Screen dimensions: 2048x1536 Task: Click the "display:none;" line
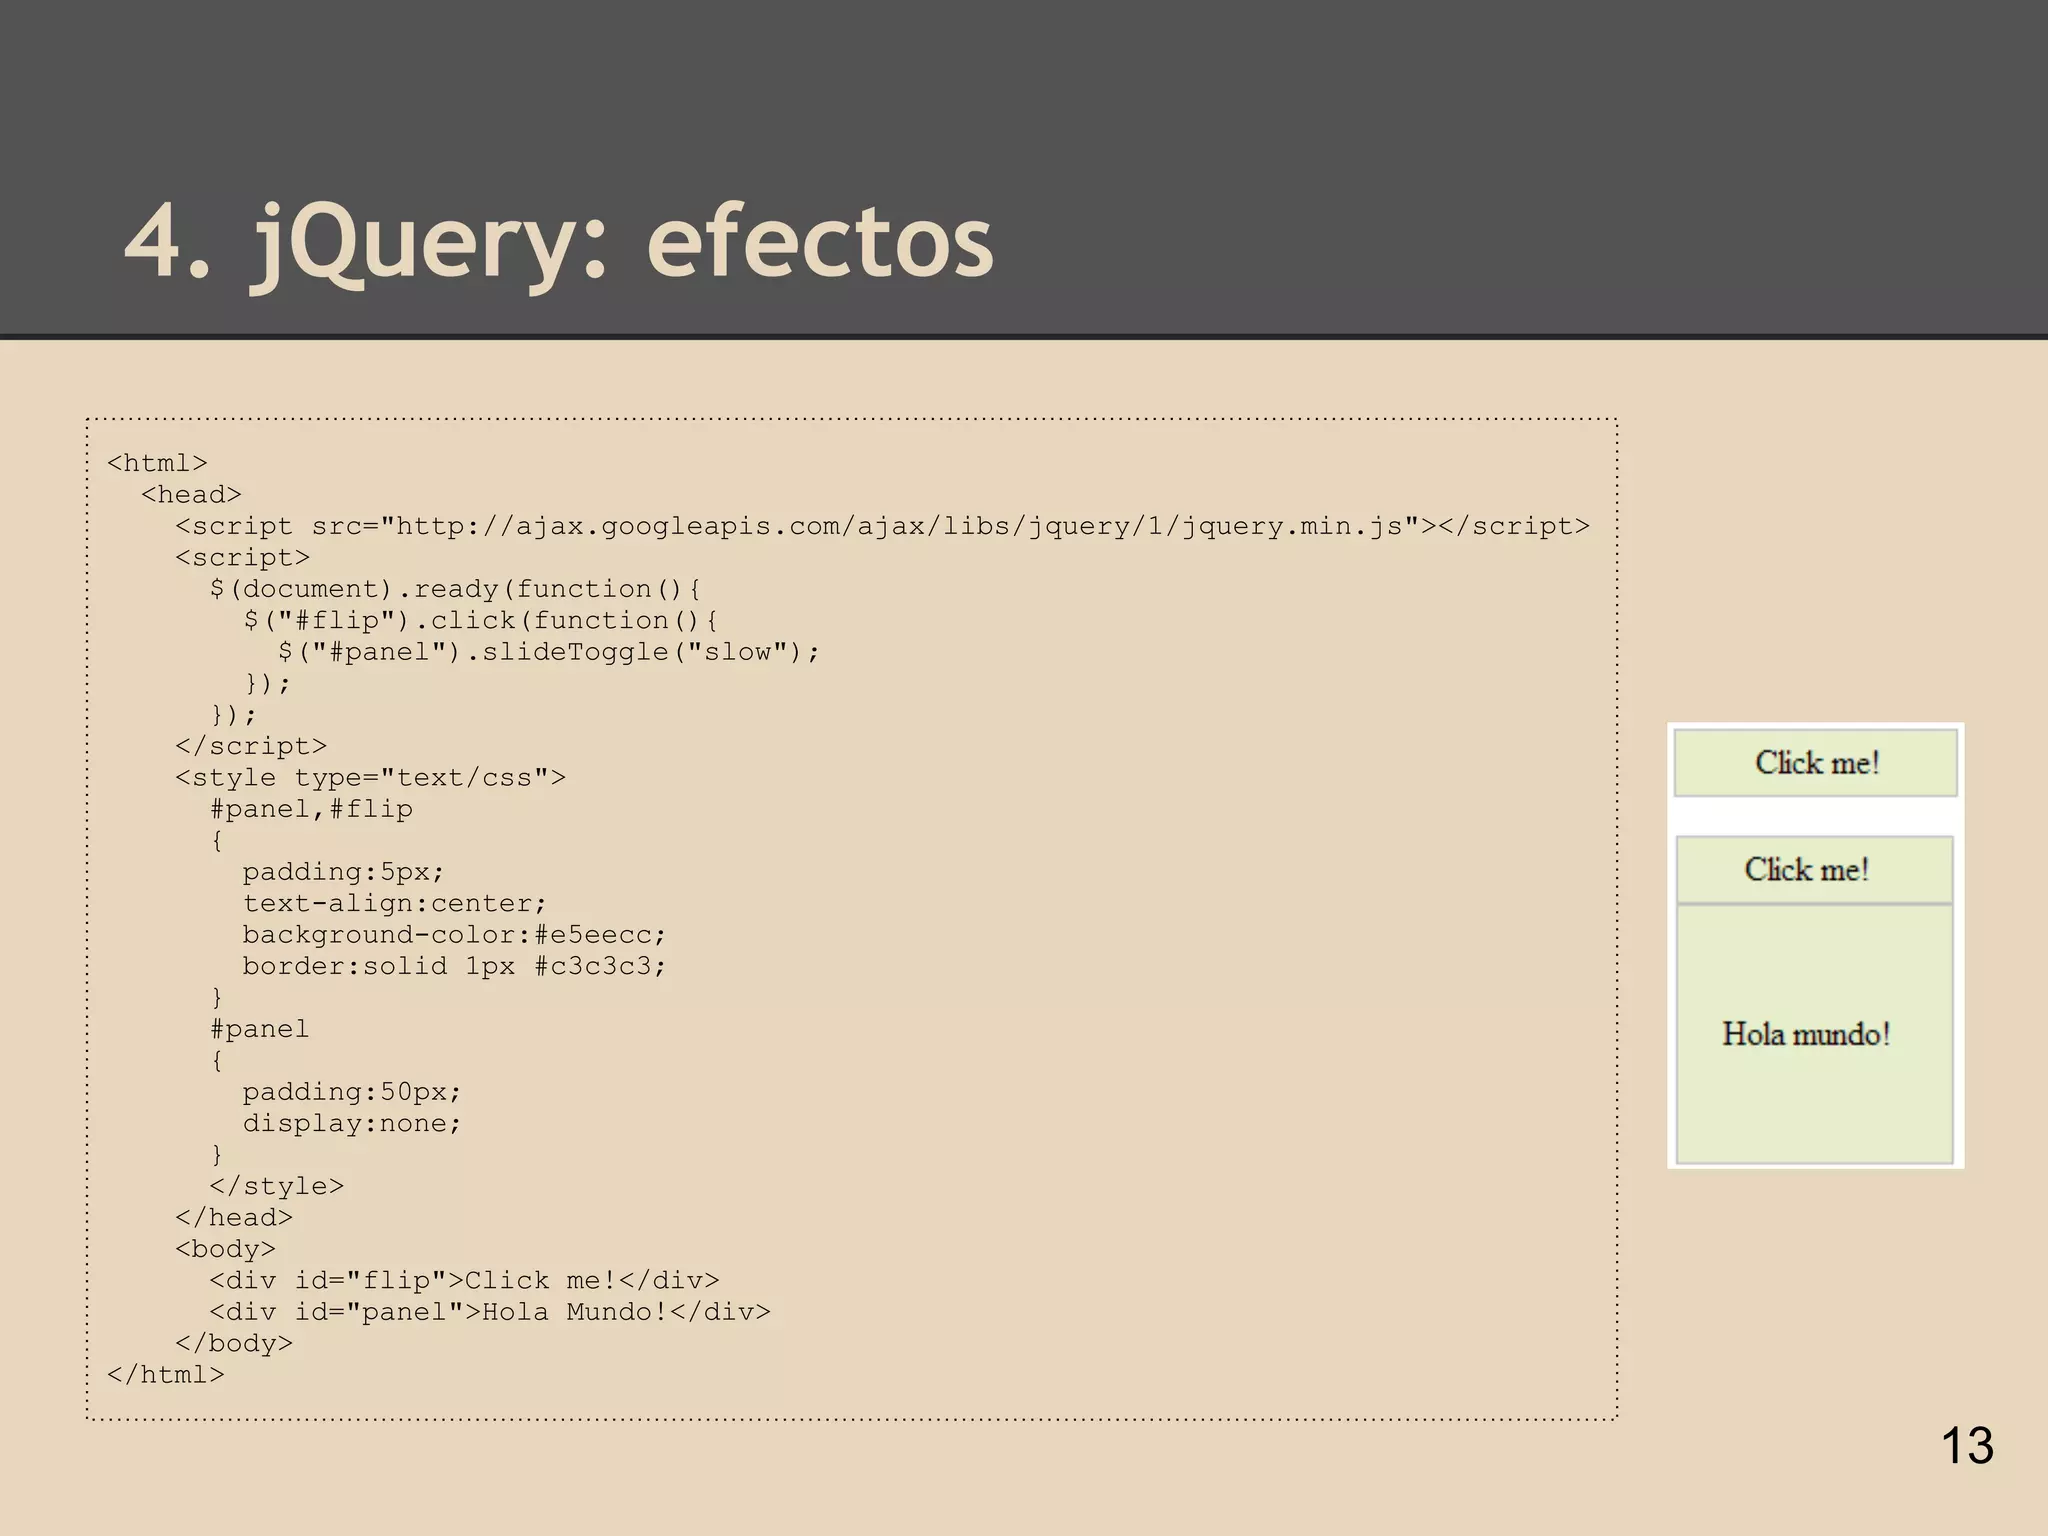tap(352, 1123)
